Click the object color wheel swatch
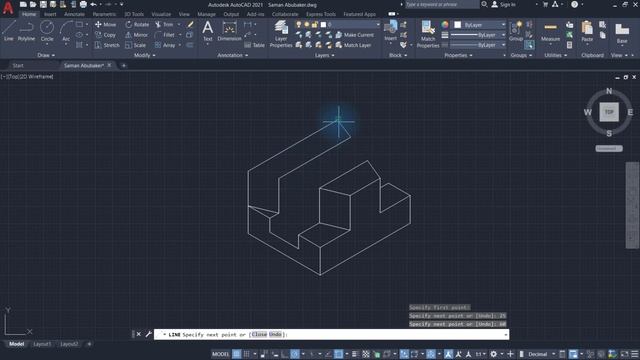Image resolution: width=640 pixels, height=360 pixels. [x=445, y=25]
